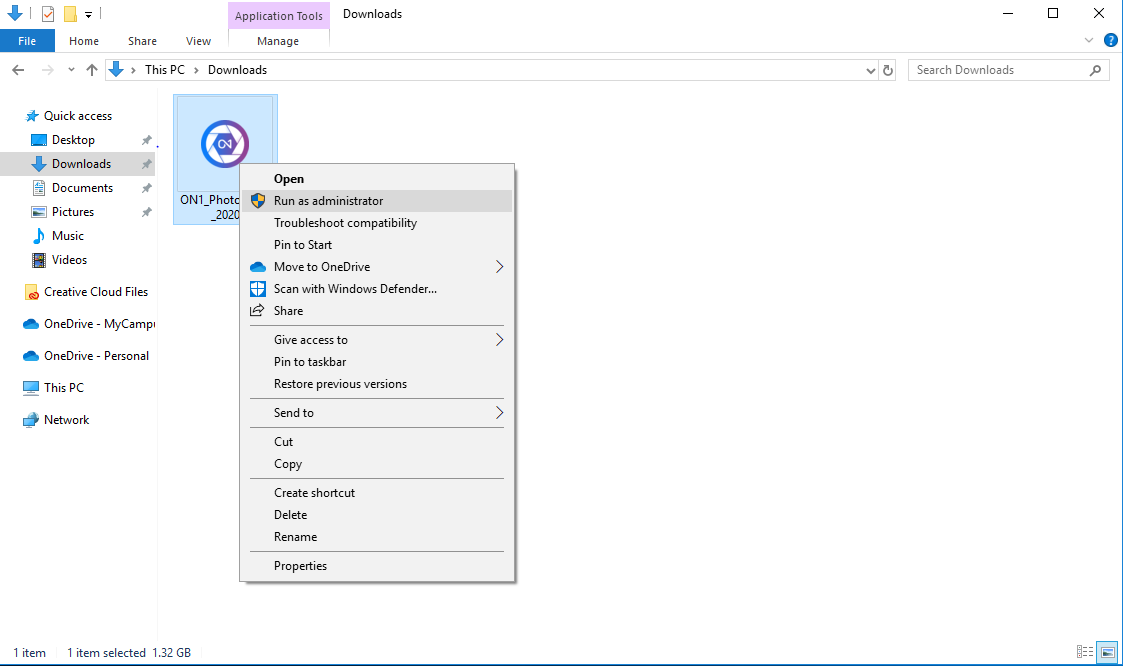Select Documents in Quick access
The image size is (1123, 666).
pyautogui.click(x=82, y=188)
